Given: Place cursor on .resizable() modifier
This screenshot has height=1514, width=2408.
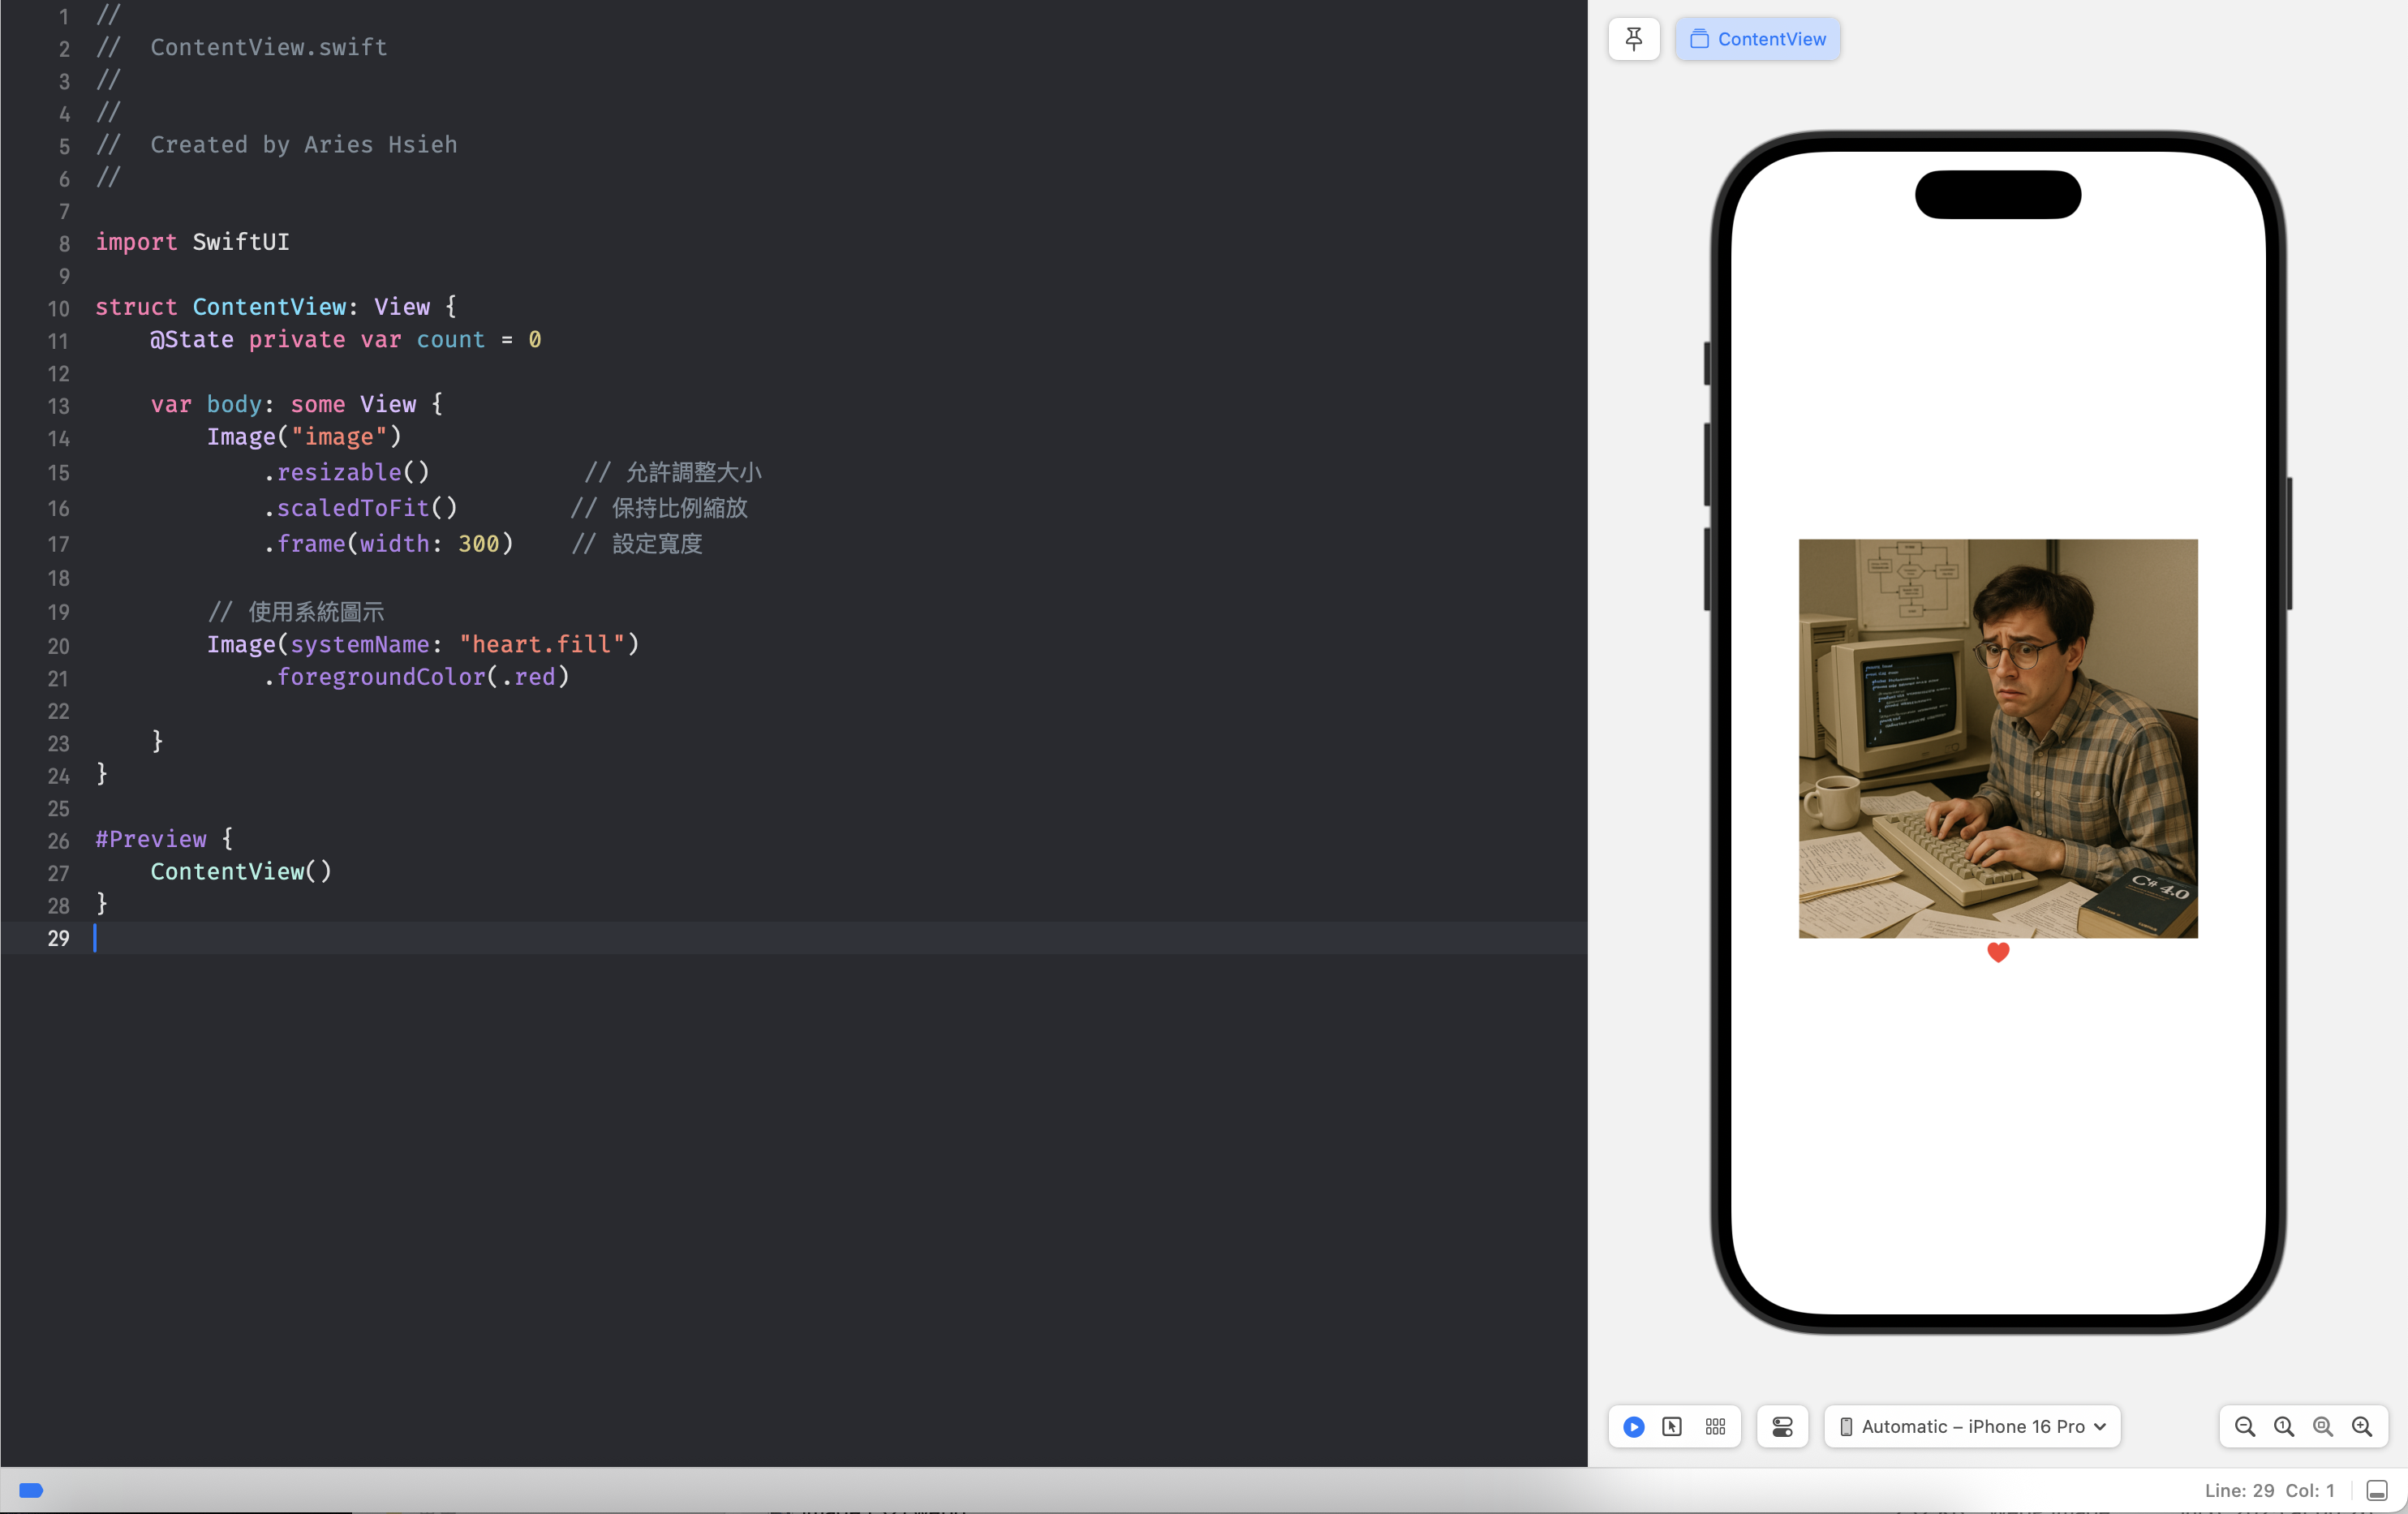Looking at the screenshot, I should click(x=346, y=472).
